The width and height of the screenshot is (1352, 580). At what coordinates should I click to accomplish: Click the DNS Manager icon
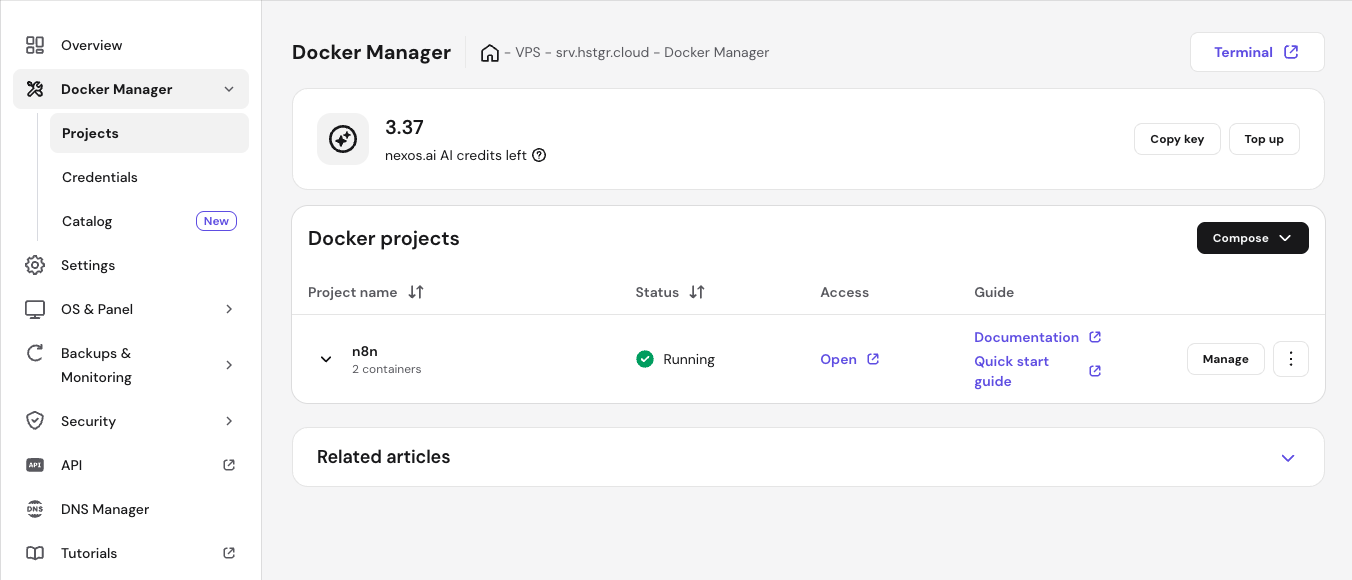(35, 509)
